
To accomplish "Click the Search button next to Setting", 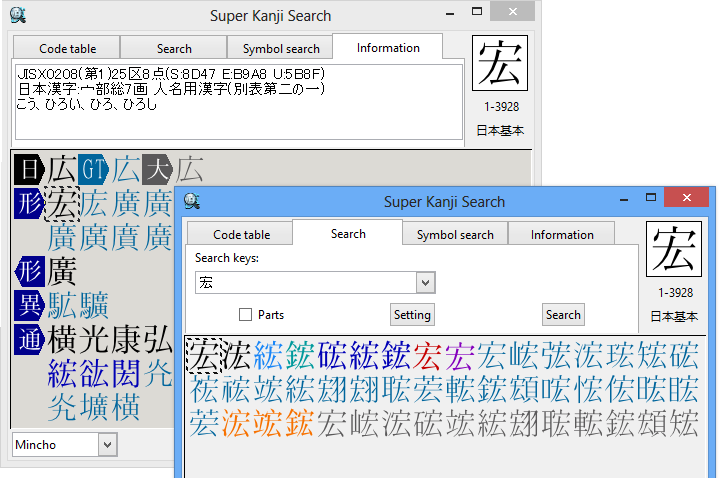I will 563,315.
